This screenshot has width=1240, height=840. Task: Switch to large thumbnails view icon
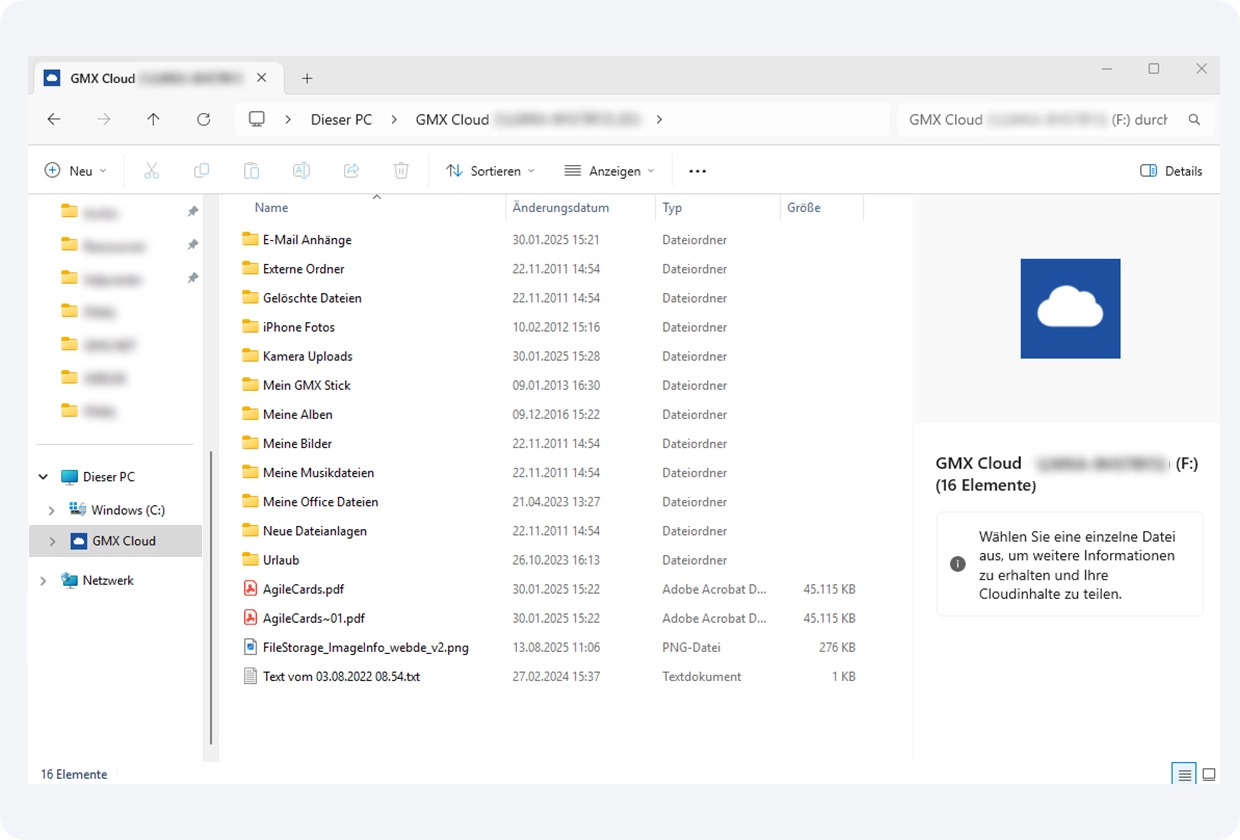1209,774
